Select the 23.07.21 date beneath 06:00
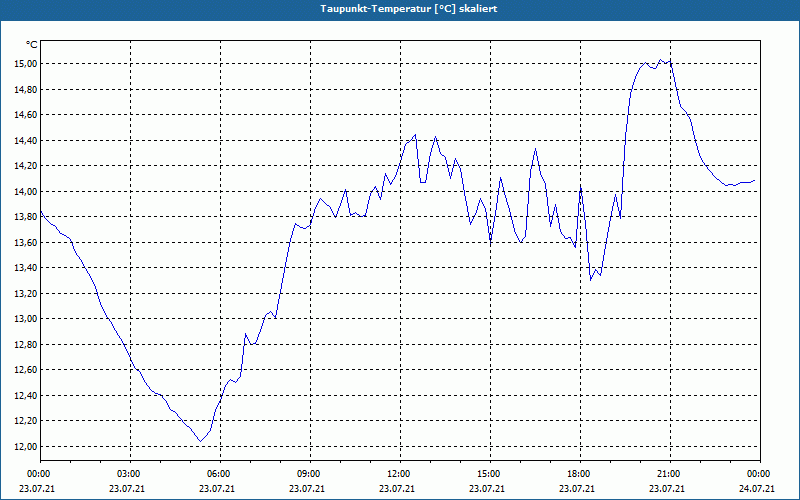 click(217, 488)
